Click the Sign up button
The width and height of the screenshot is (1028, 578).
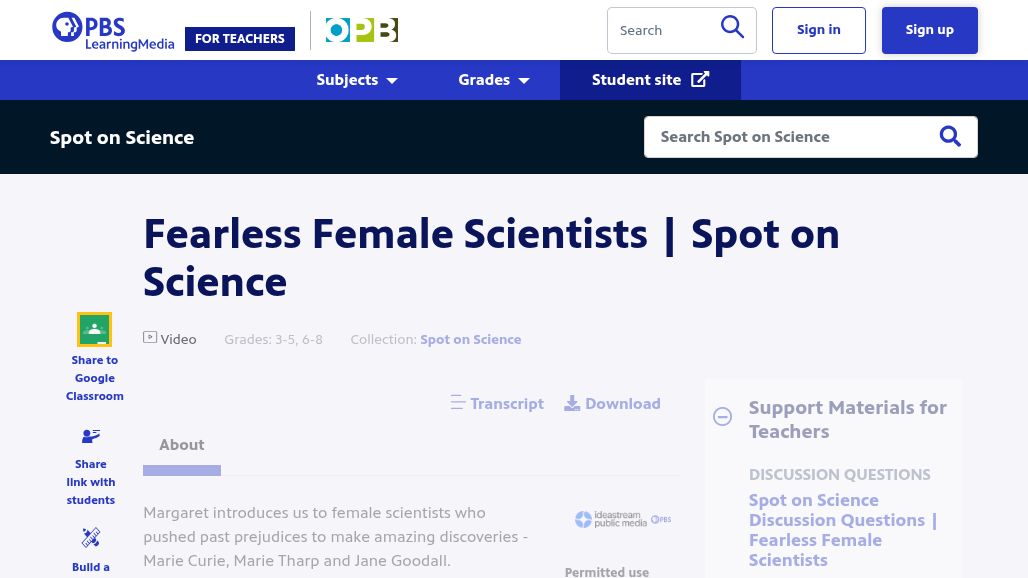(x=930, y=30)
